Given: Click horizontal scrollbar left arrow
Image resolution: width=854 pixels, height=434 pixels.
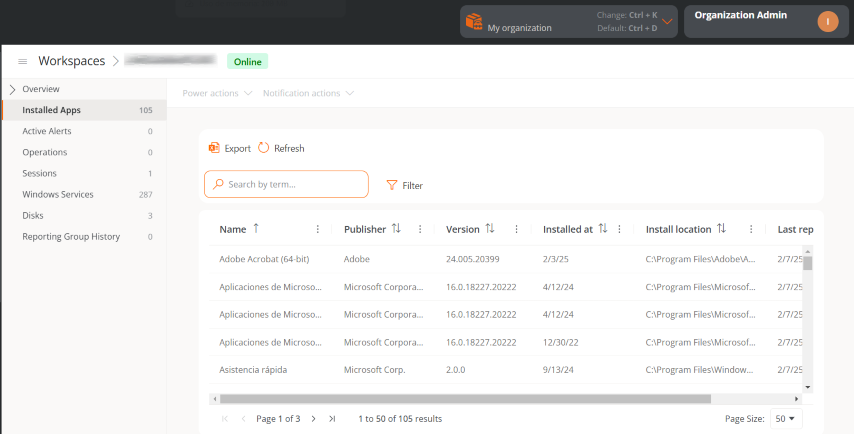Looking at the screenshot, I should (x=215, y=399).
